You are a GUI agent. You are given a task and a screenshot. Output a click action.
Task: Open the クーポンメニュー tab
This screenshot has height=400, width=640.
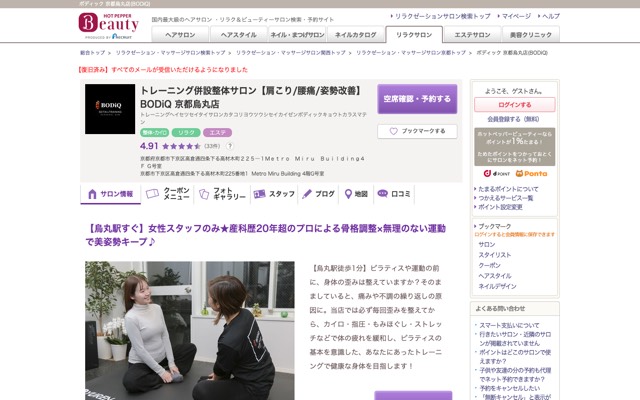pyautogui.click(x=167, y=194)
